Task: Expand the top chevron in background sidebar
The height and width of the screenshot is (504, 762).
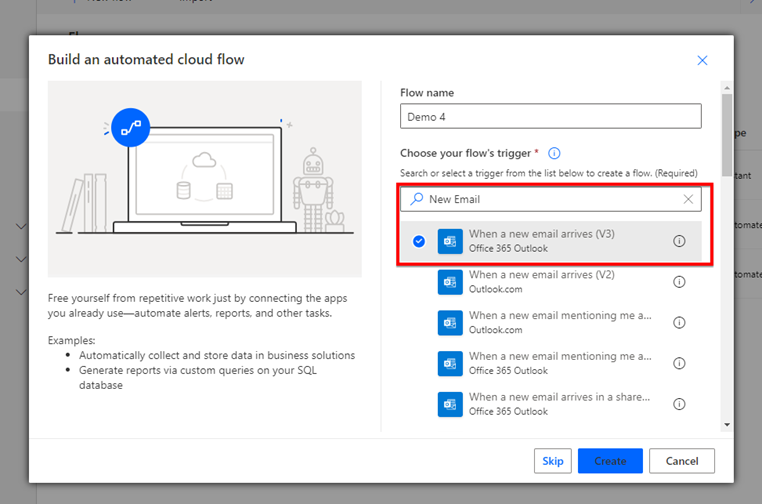Action: click(21, 226)
